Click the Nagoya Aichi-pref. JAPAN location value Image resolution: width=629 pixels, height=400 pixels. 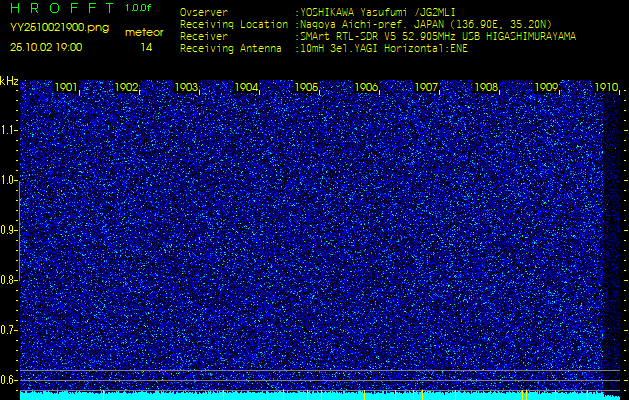pos(426,24)
